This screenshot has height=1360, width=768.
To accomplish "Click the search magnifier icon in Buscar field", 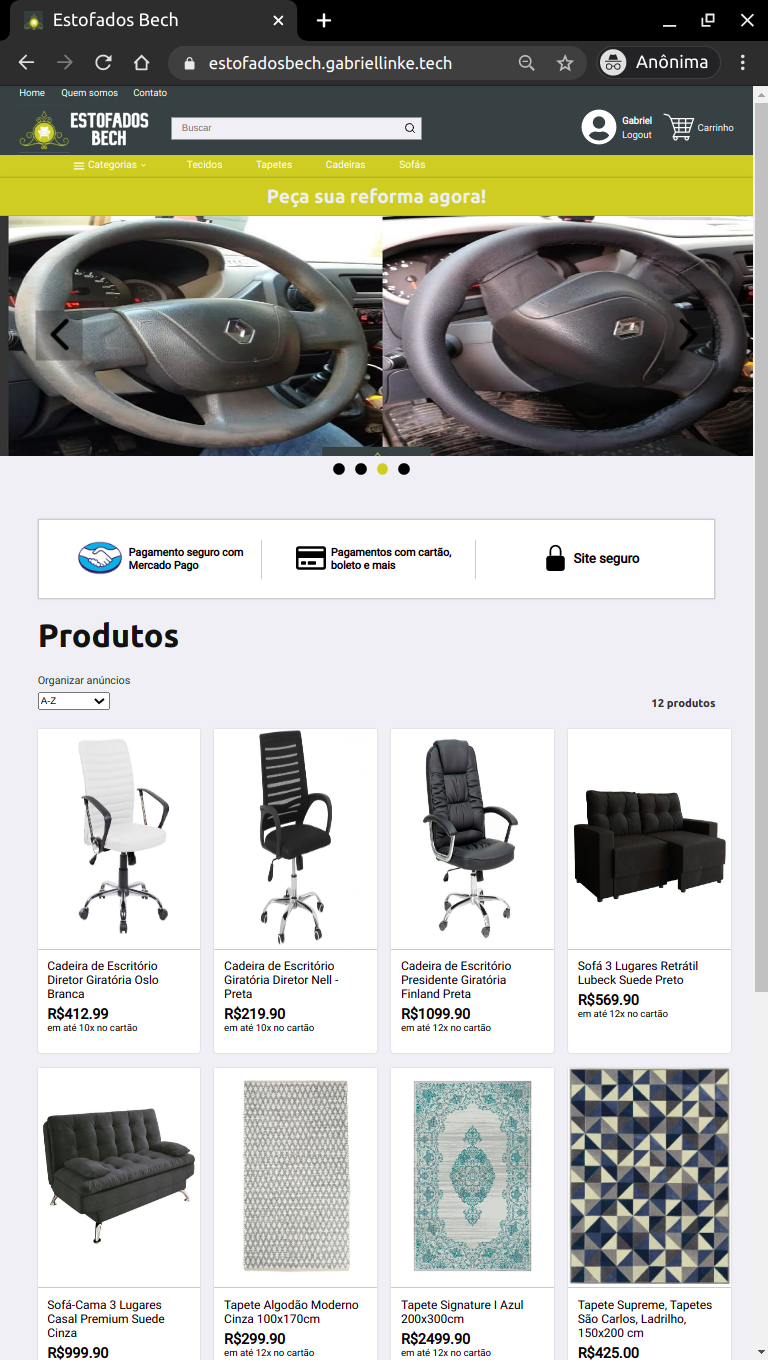I will (410, 128).
